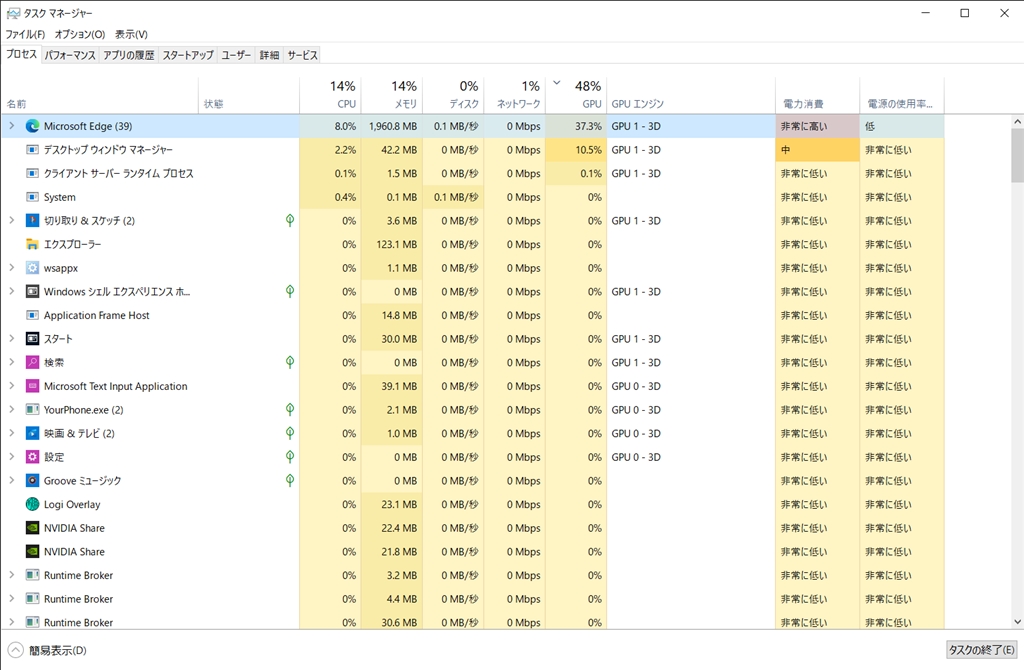This screenshot has width=1024, height=670.
Task: Sort by the メモリ column header
Action: pos(392,95)
